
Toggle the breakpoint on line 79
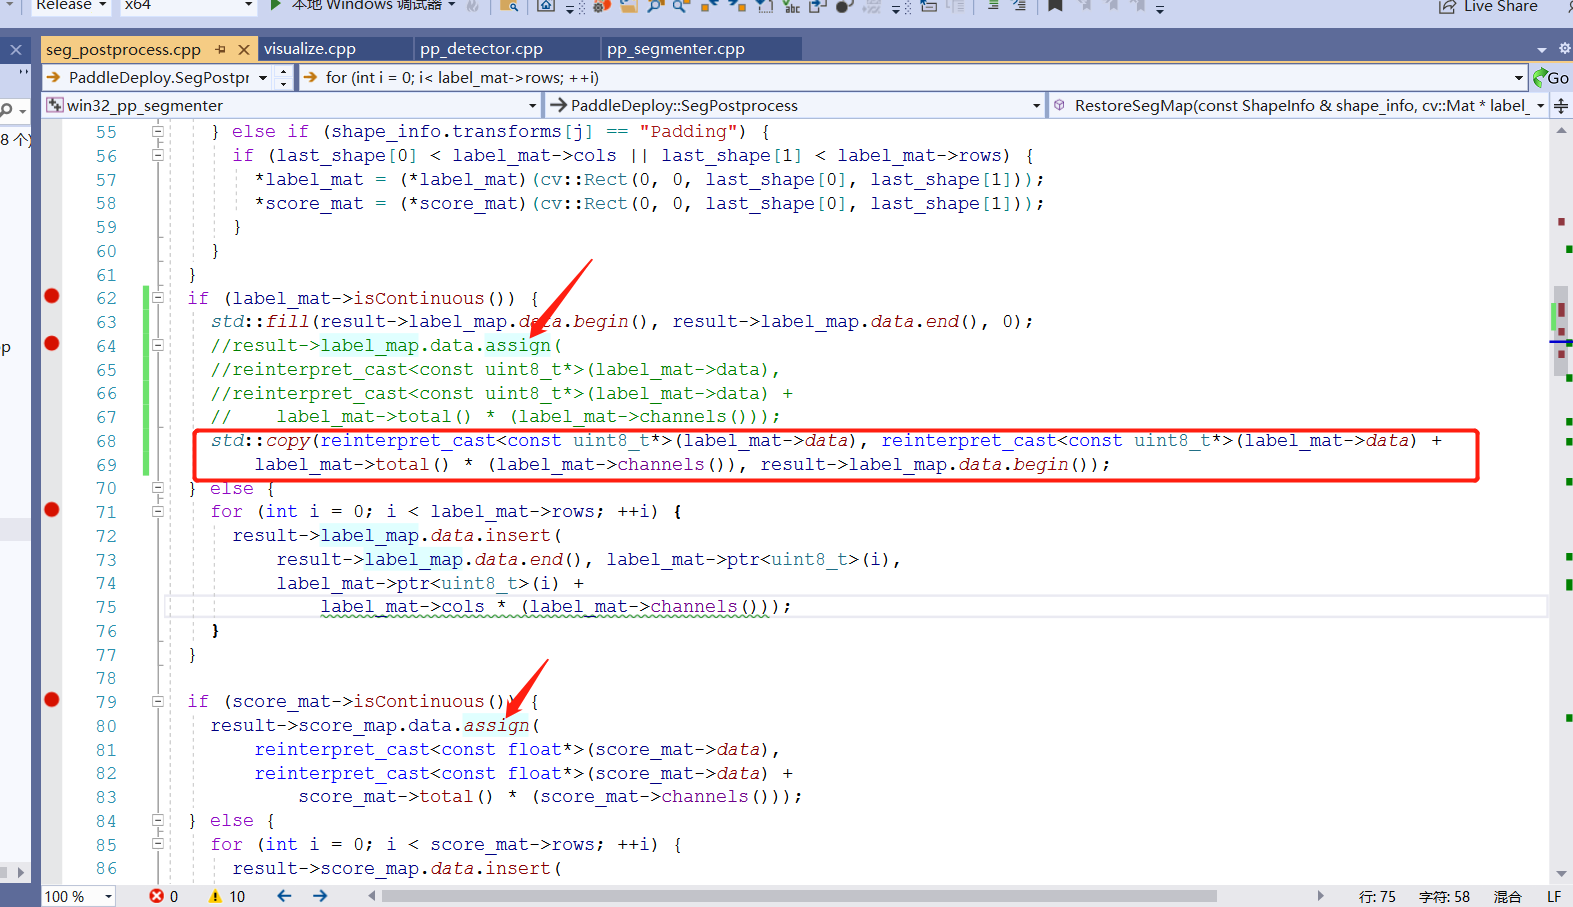click(52, 700)
